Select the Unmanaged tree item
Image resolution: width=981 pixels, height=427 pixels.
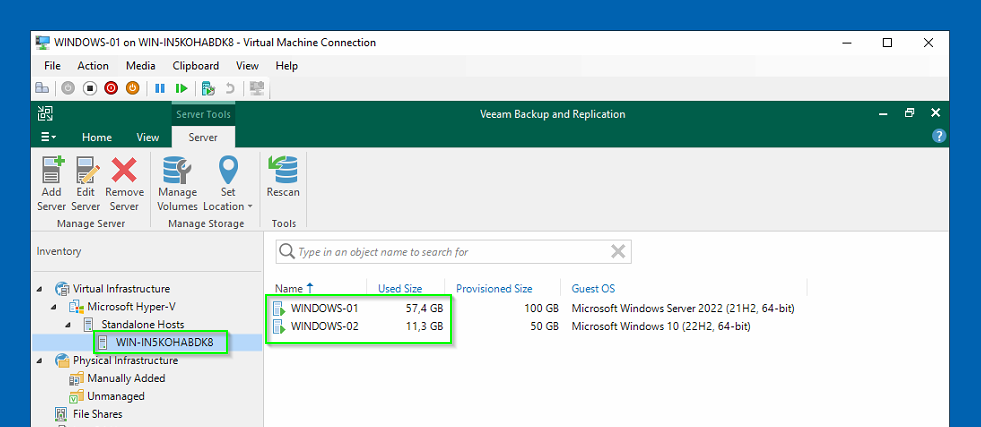(x=116, y=396)
